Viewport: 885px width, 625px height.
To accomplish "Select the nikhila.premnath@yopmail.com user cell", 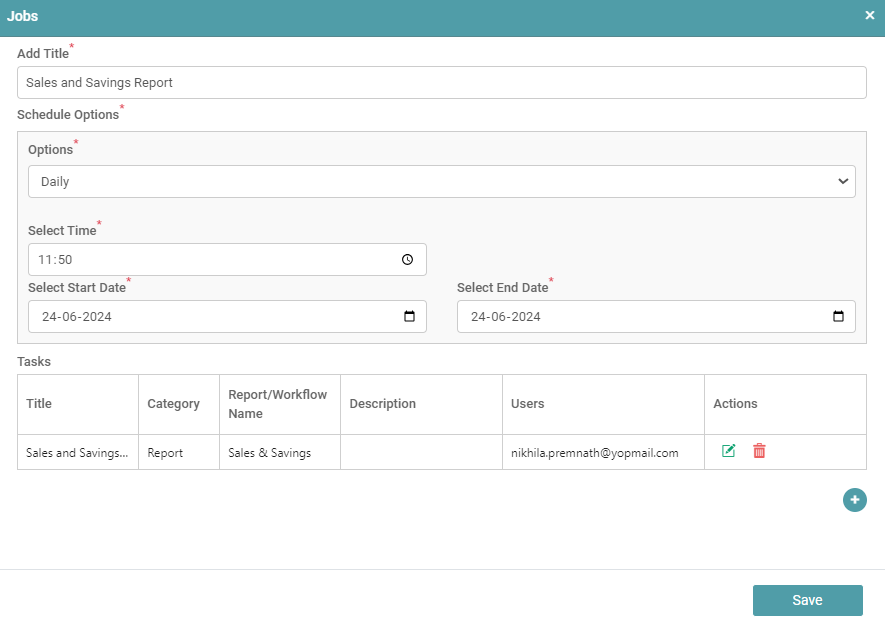I will (595, 453).
